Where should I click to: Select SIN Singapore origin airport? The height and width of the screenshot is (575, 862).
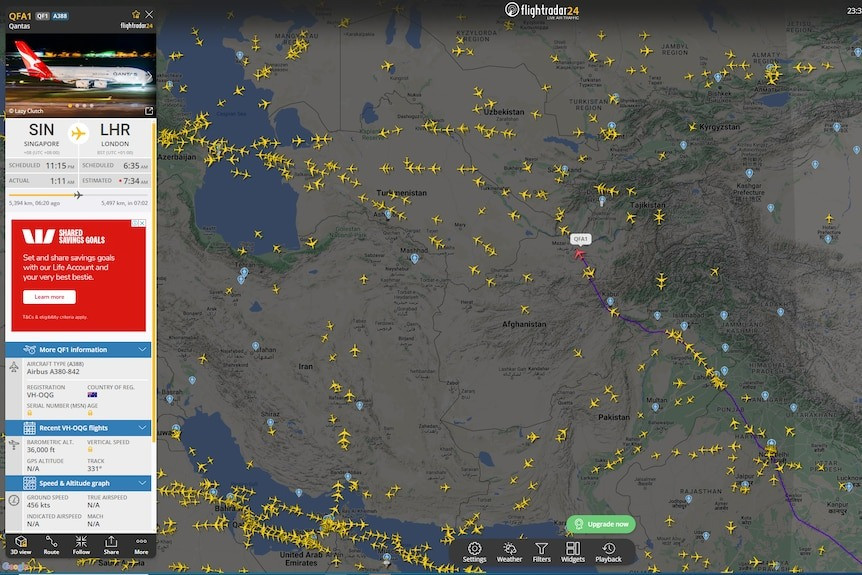[x=41, y=135]
